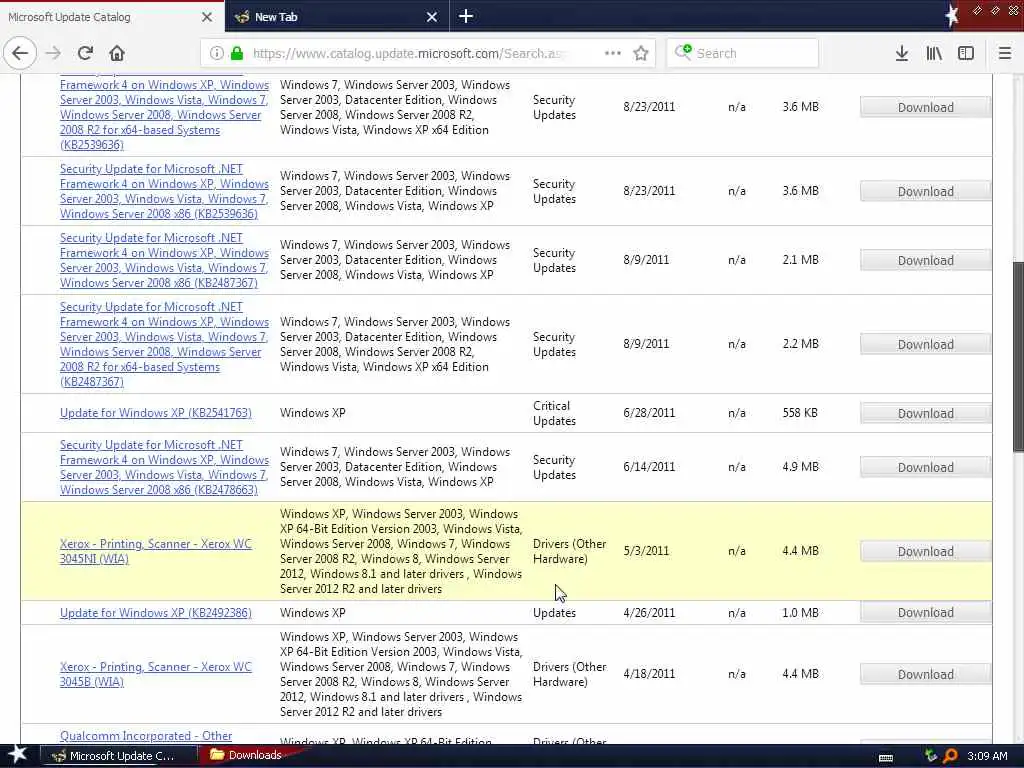Click the 1.0 MB size cell
Image resolution: width=1024 pixels, height=768 pixels.
coord(800,613)
